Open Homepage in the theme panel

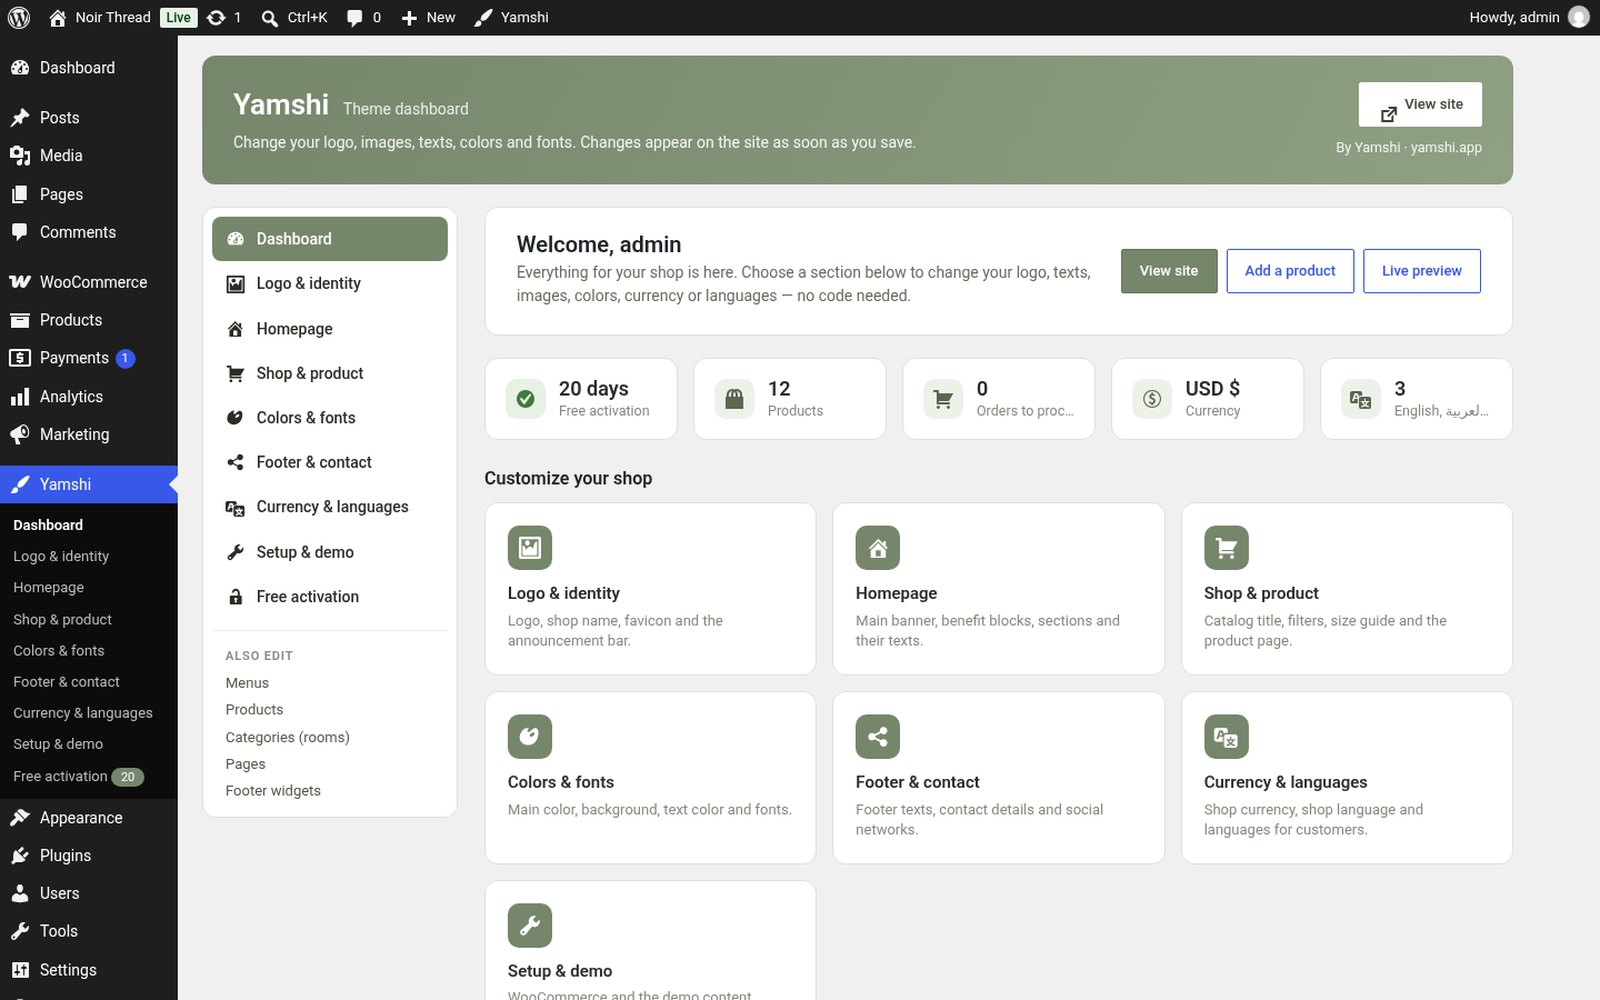point(330,329)
